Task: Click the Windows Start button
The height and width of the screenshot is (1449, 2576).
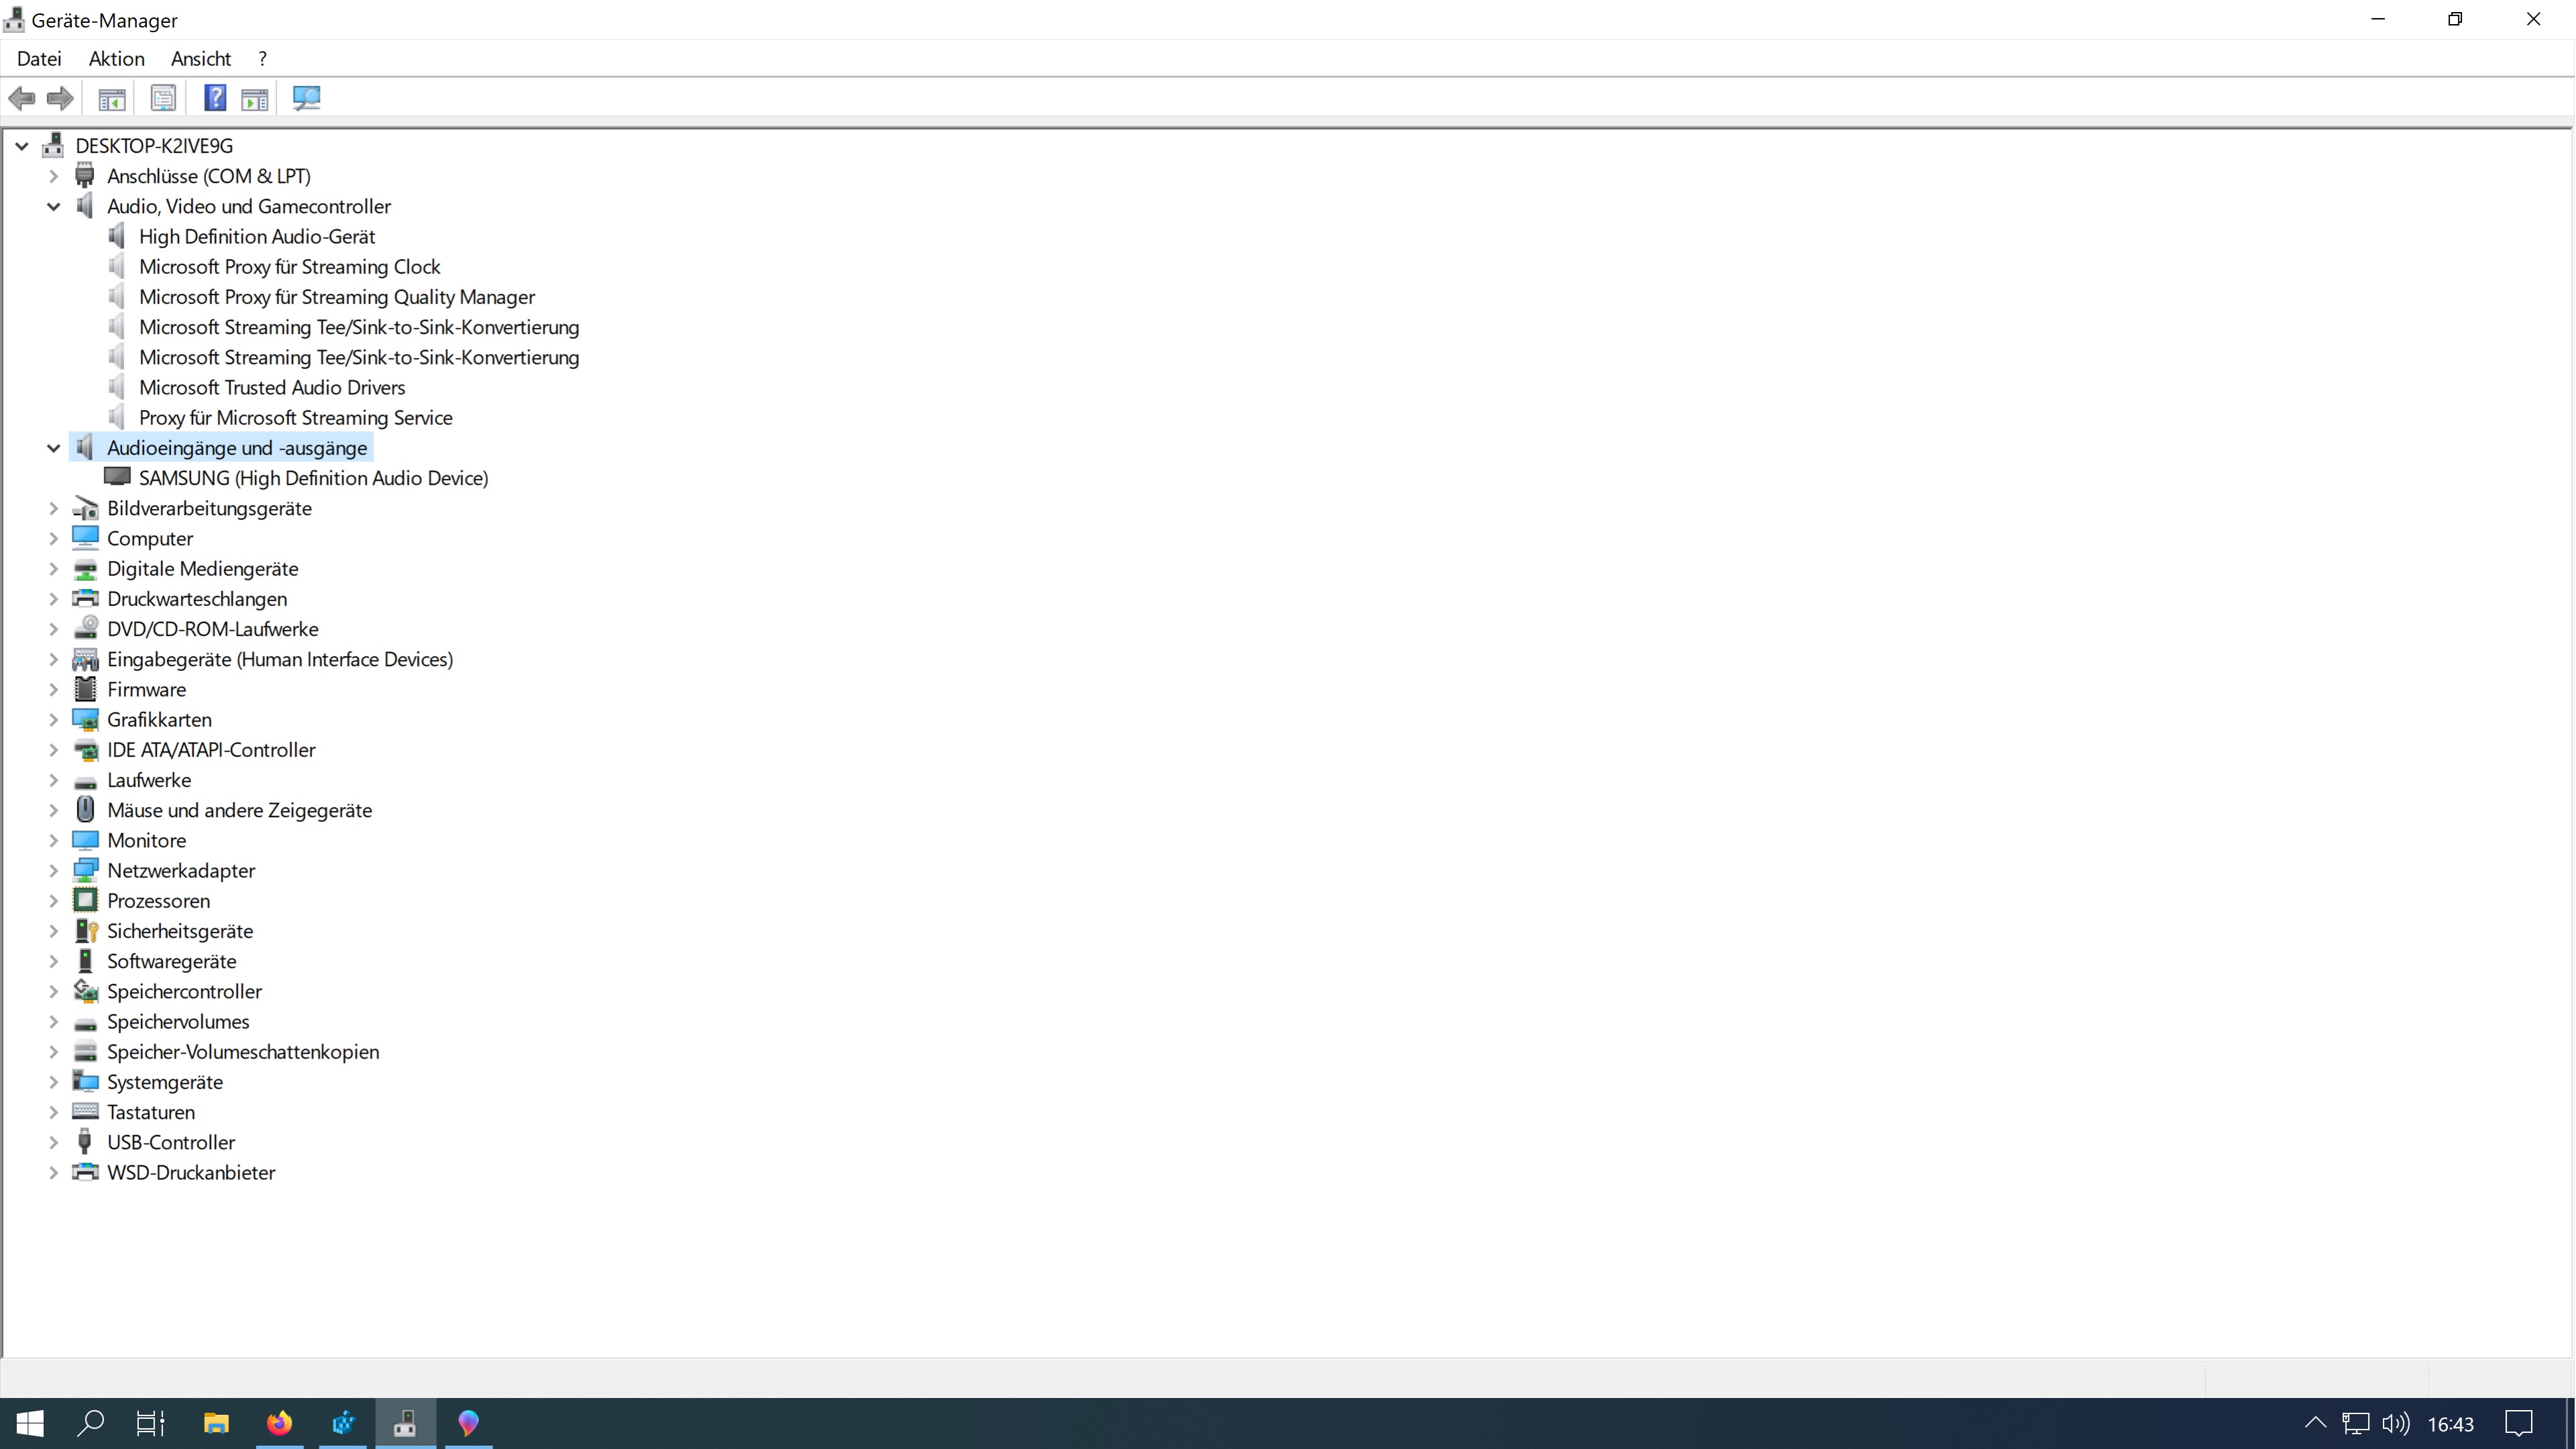Action: [30, 1423]
